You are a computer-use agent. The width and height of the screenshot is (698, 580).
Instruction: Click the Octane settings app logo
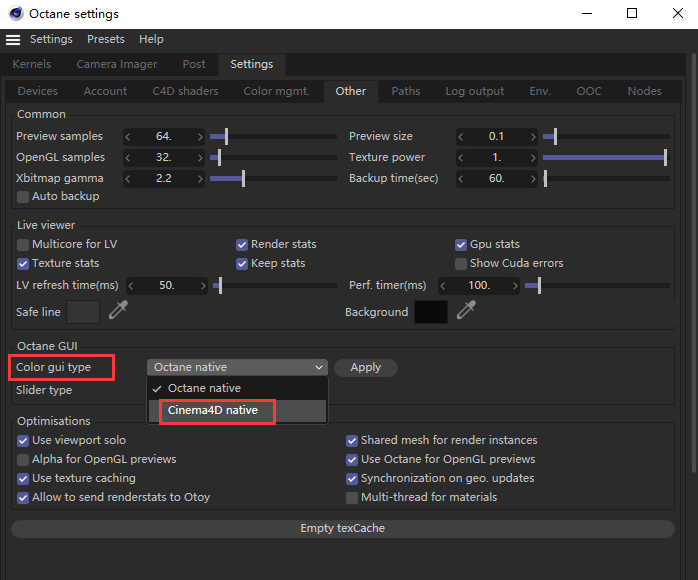(x=16, y=13)
